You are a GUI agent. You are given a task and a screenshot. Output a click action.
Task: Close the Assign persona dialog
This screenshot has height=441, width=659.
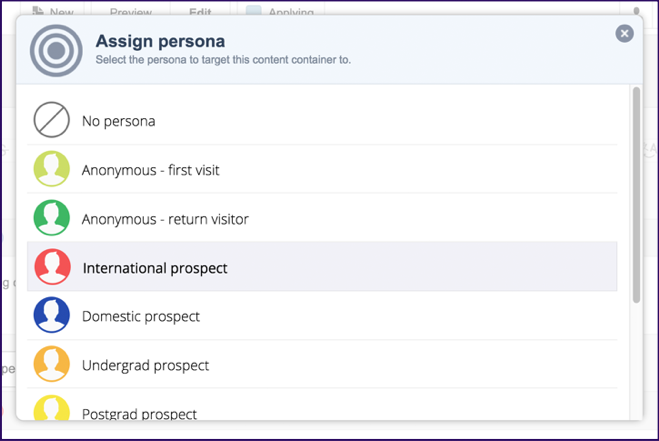point(625,33)
